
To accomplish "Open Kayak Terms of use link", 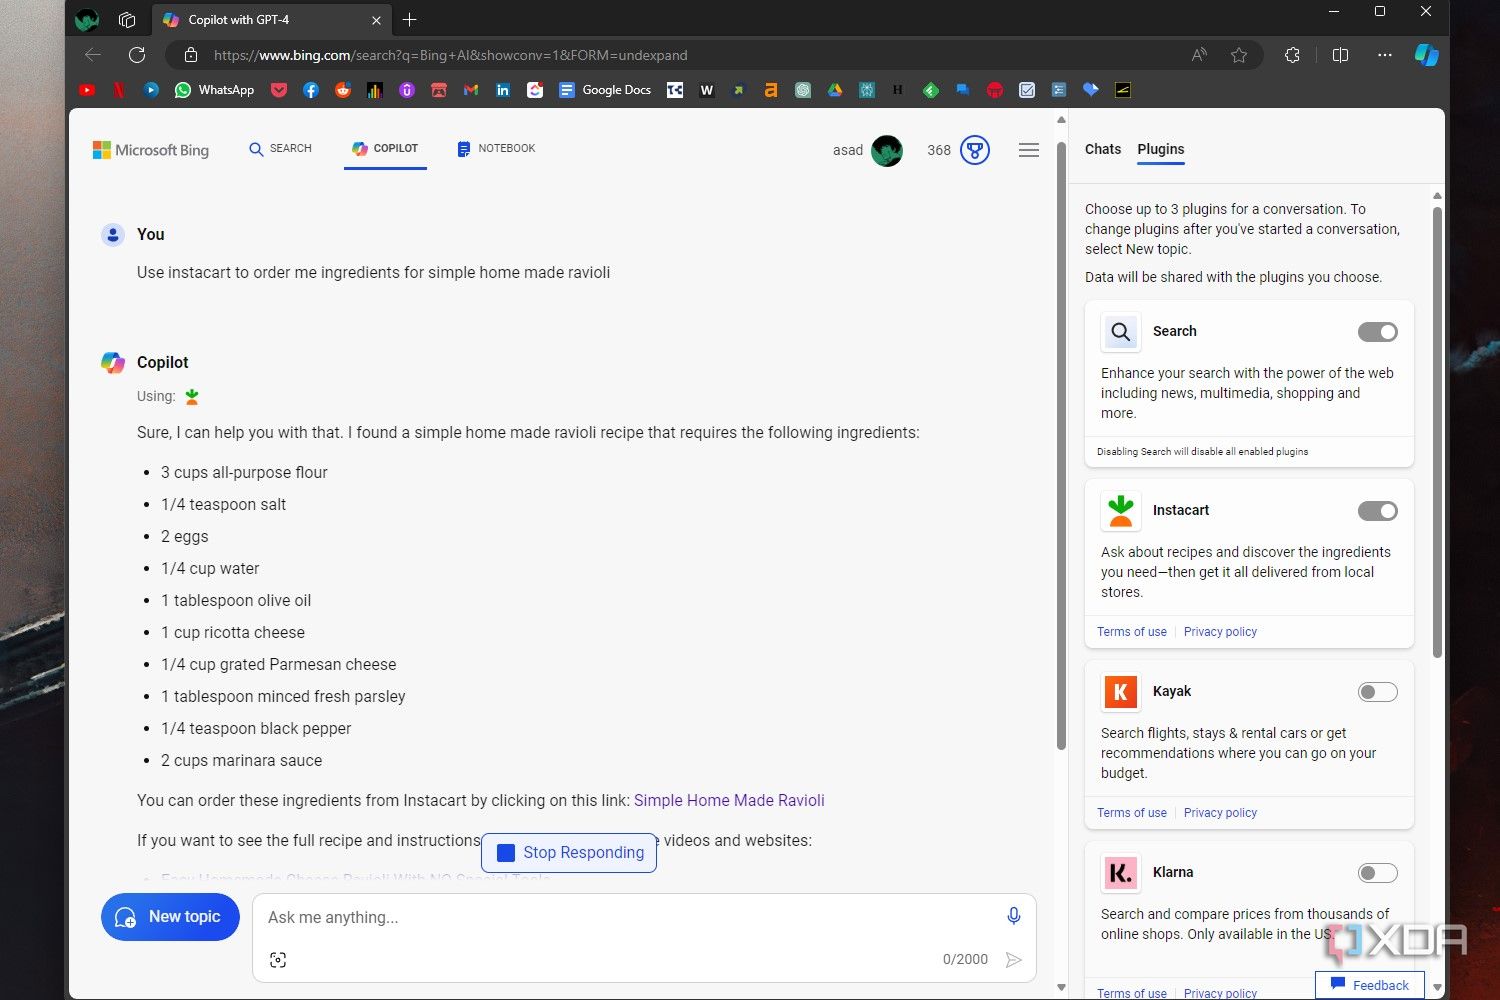I will [1132, 813].
